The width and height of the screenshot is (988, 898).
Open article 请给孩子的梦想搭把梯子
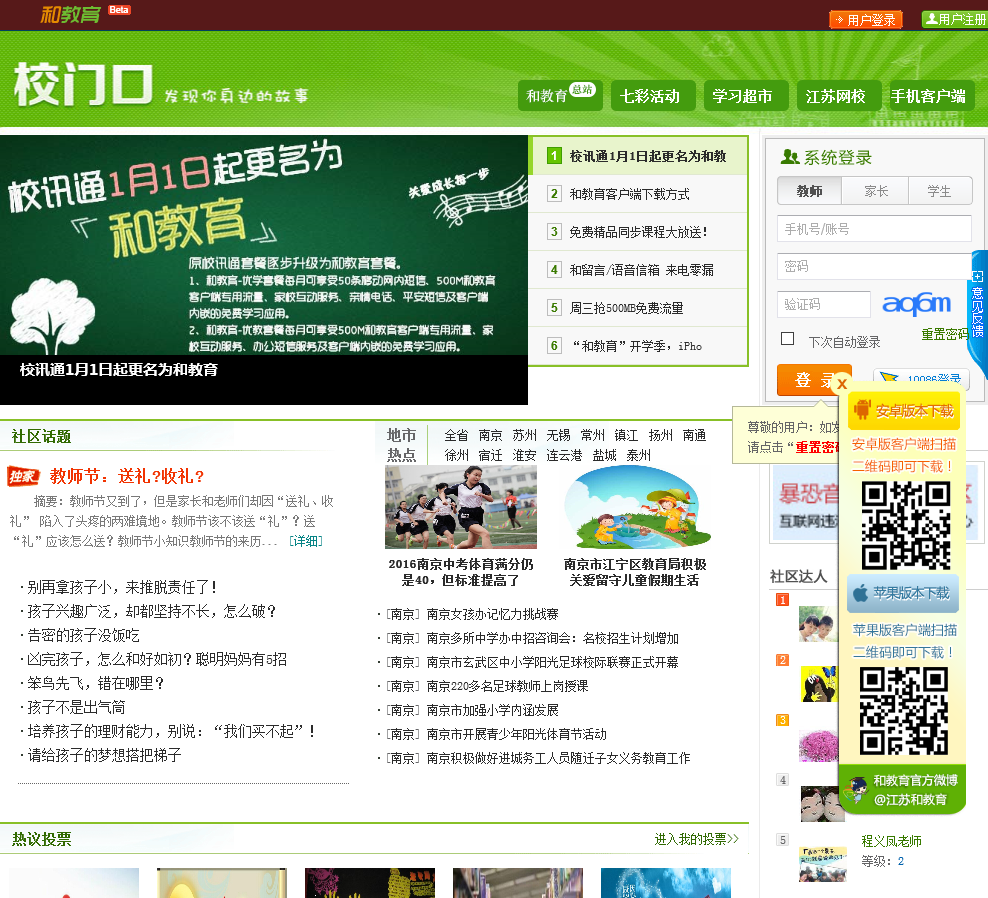(x=105, y=755)
